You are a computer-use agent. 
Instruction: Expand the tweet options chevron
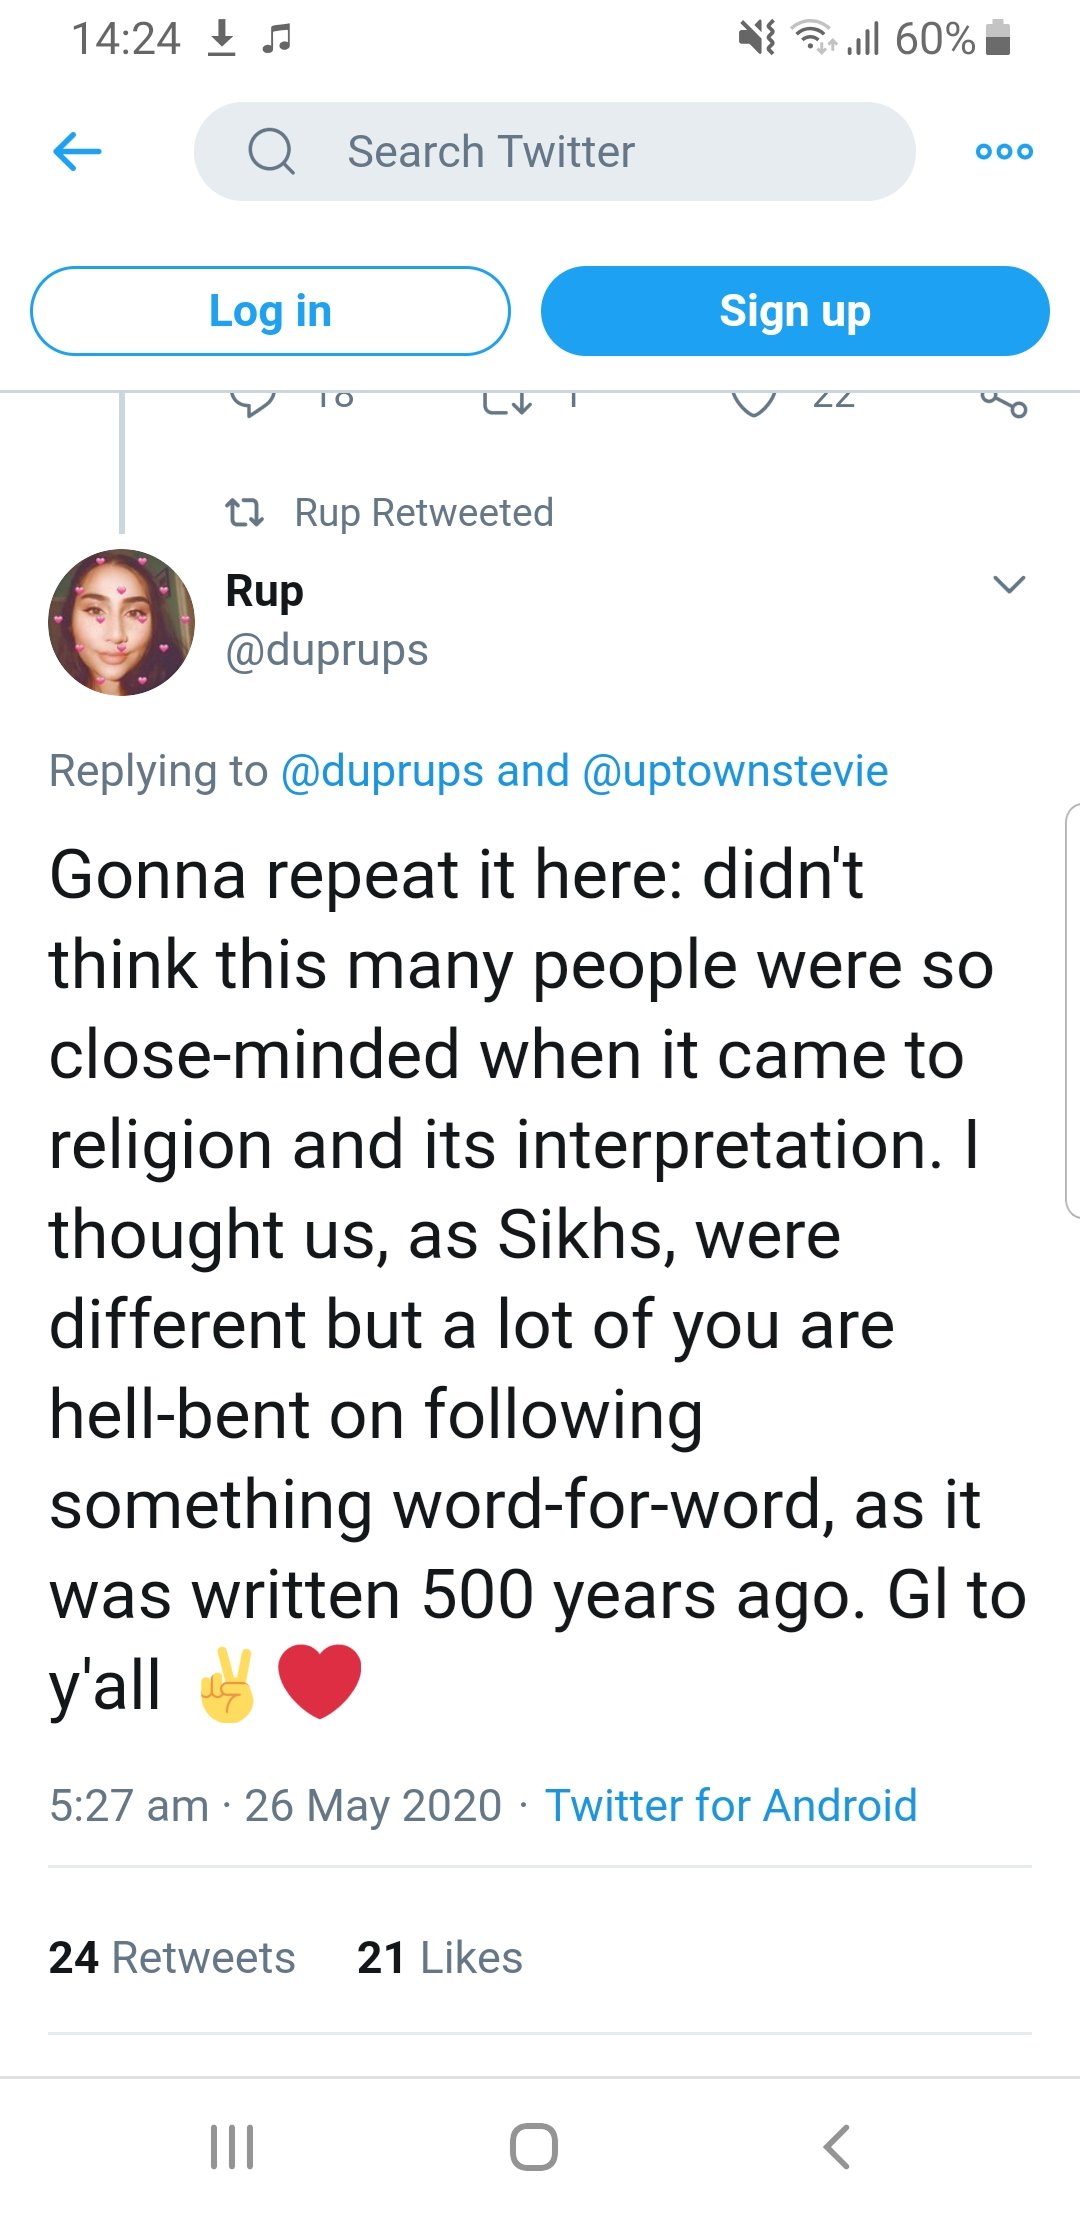pyautogui.click(x=1009, y=585)
